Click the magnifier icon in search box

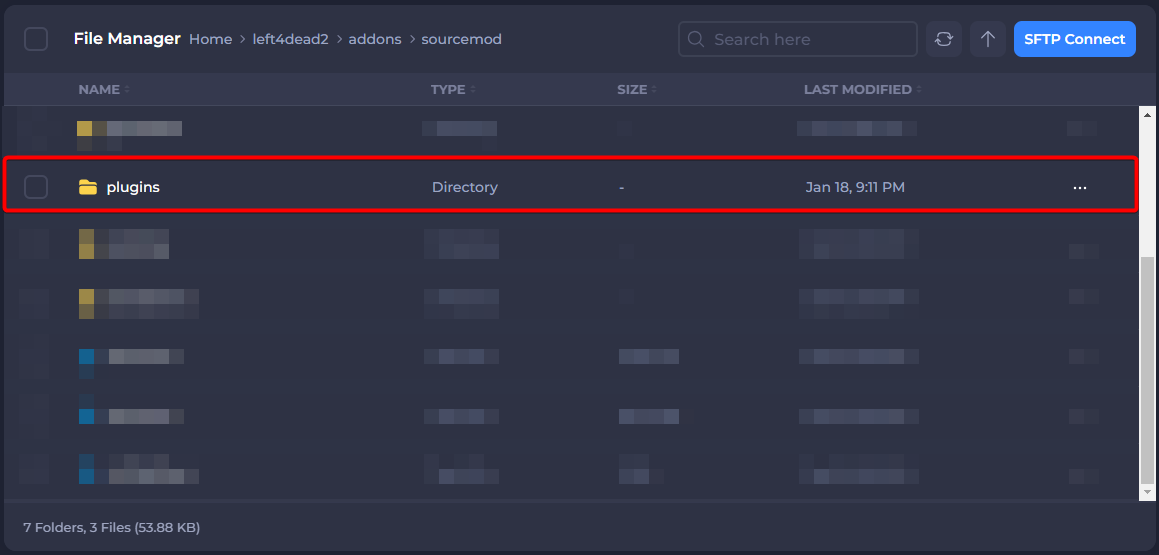[696, 39]
